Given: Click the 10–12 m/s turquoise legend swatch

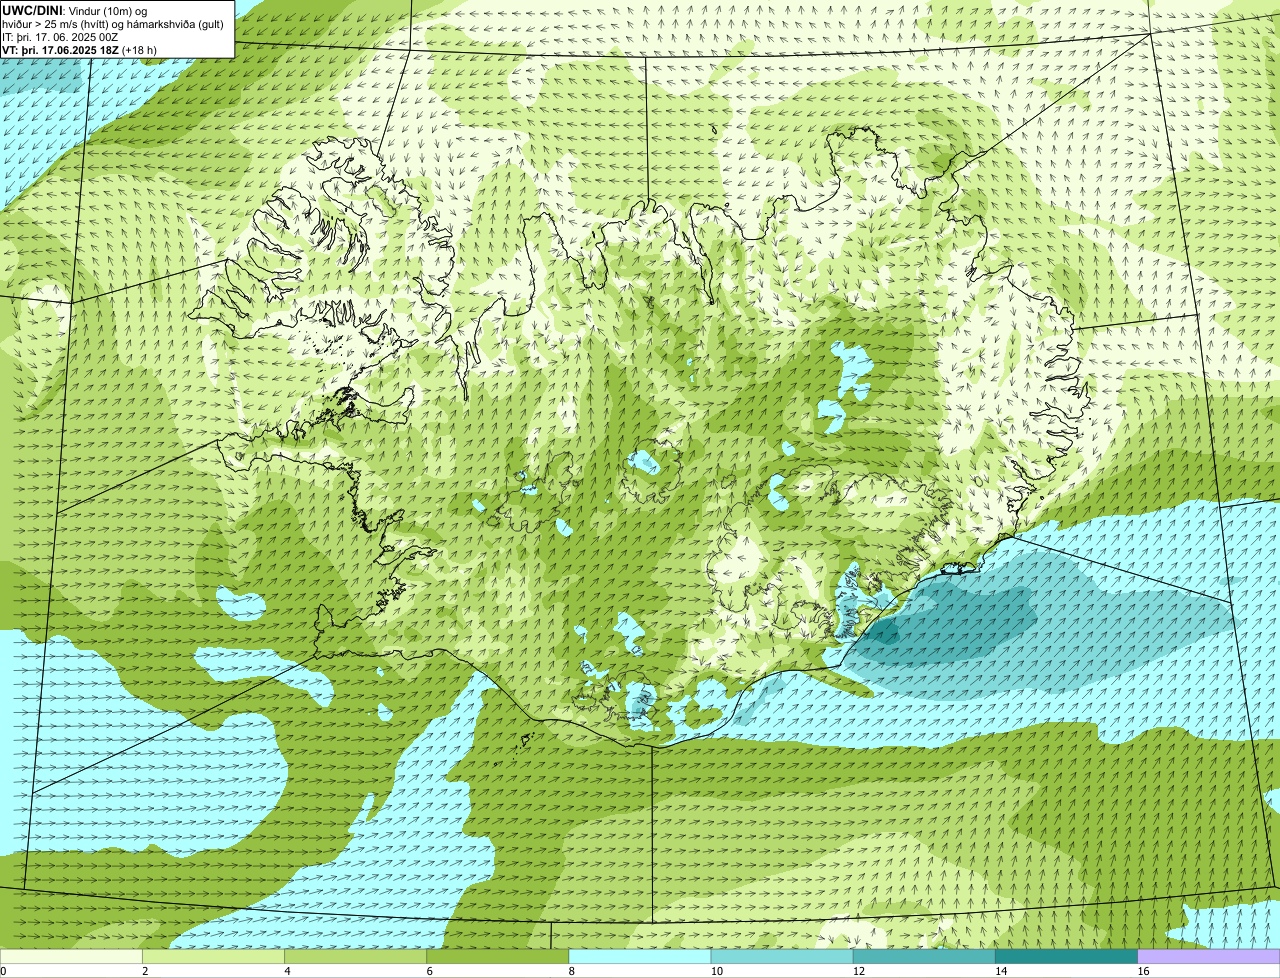Looking at the screenshot, I should [782, 957].
